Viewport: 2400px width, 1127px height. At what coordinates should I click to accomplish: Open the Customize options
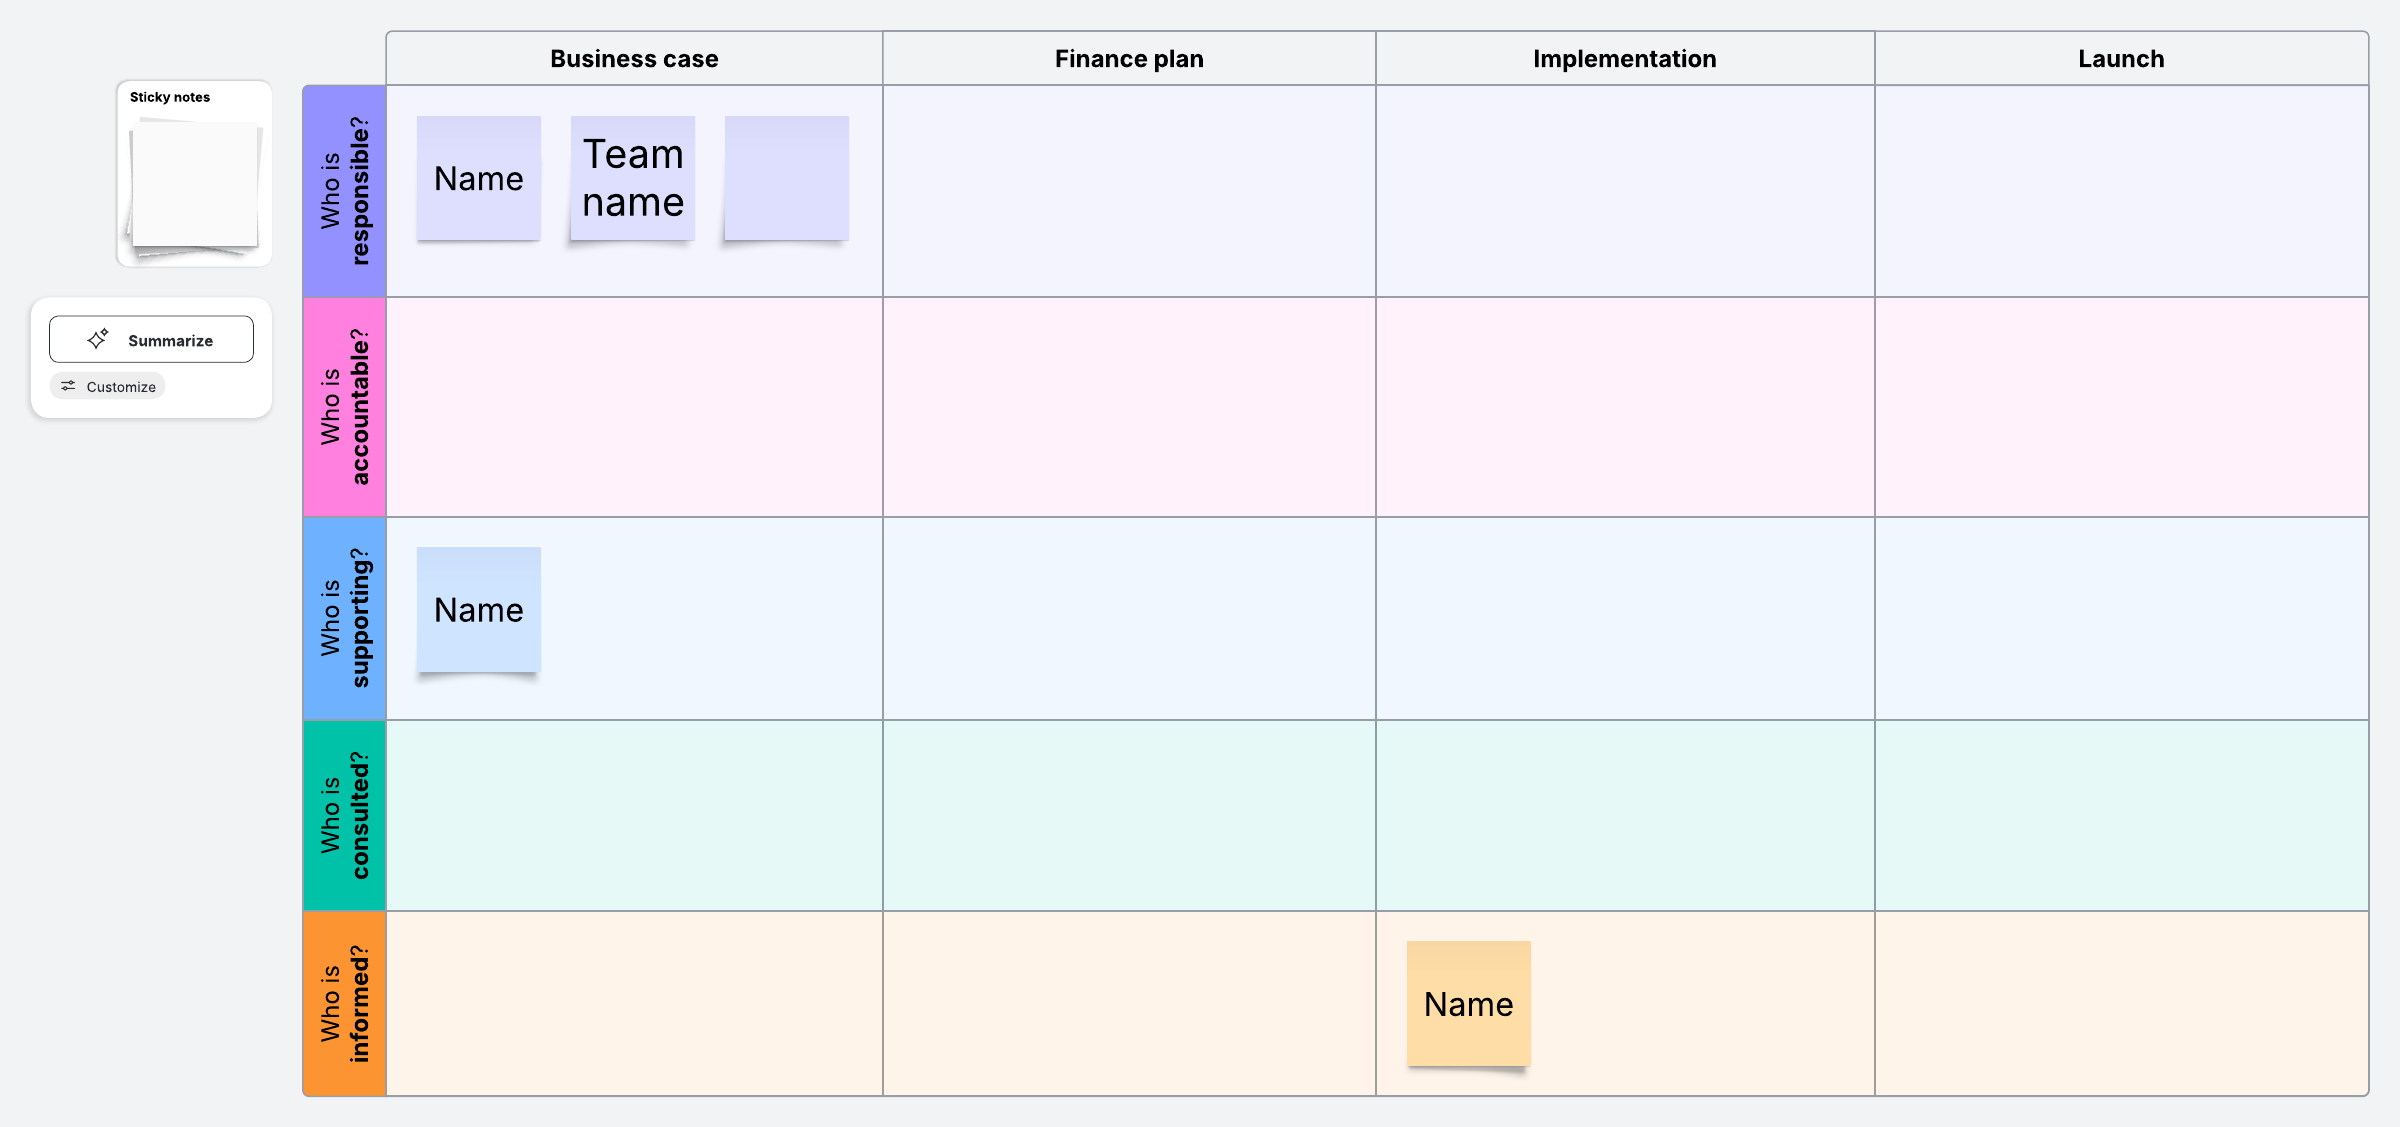point(108,386)
